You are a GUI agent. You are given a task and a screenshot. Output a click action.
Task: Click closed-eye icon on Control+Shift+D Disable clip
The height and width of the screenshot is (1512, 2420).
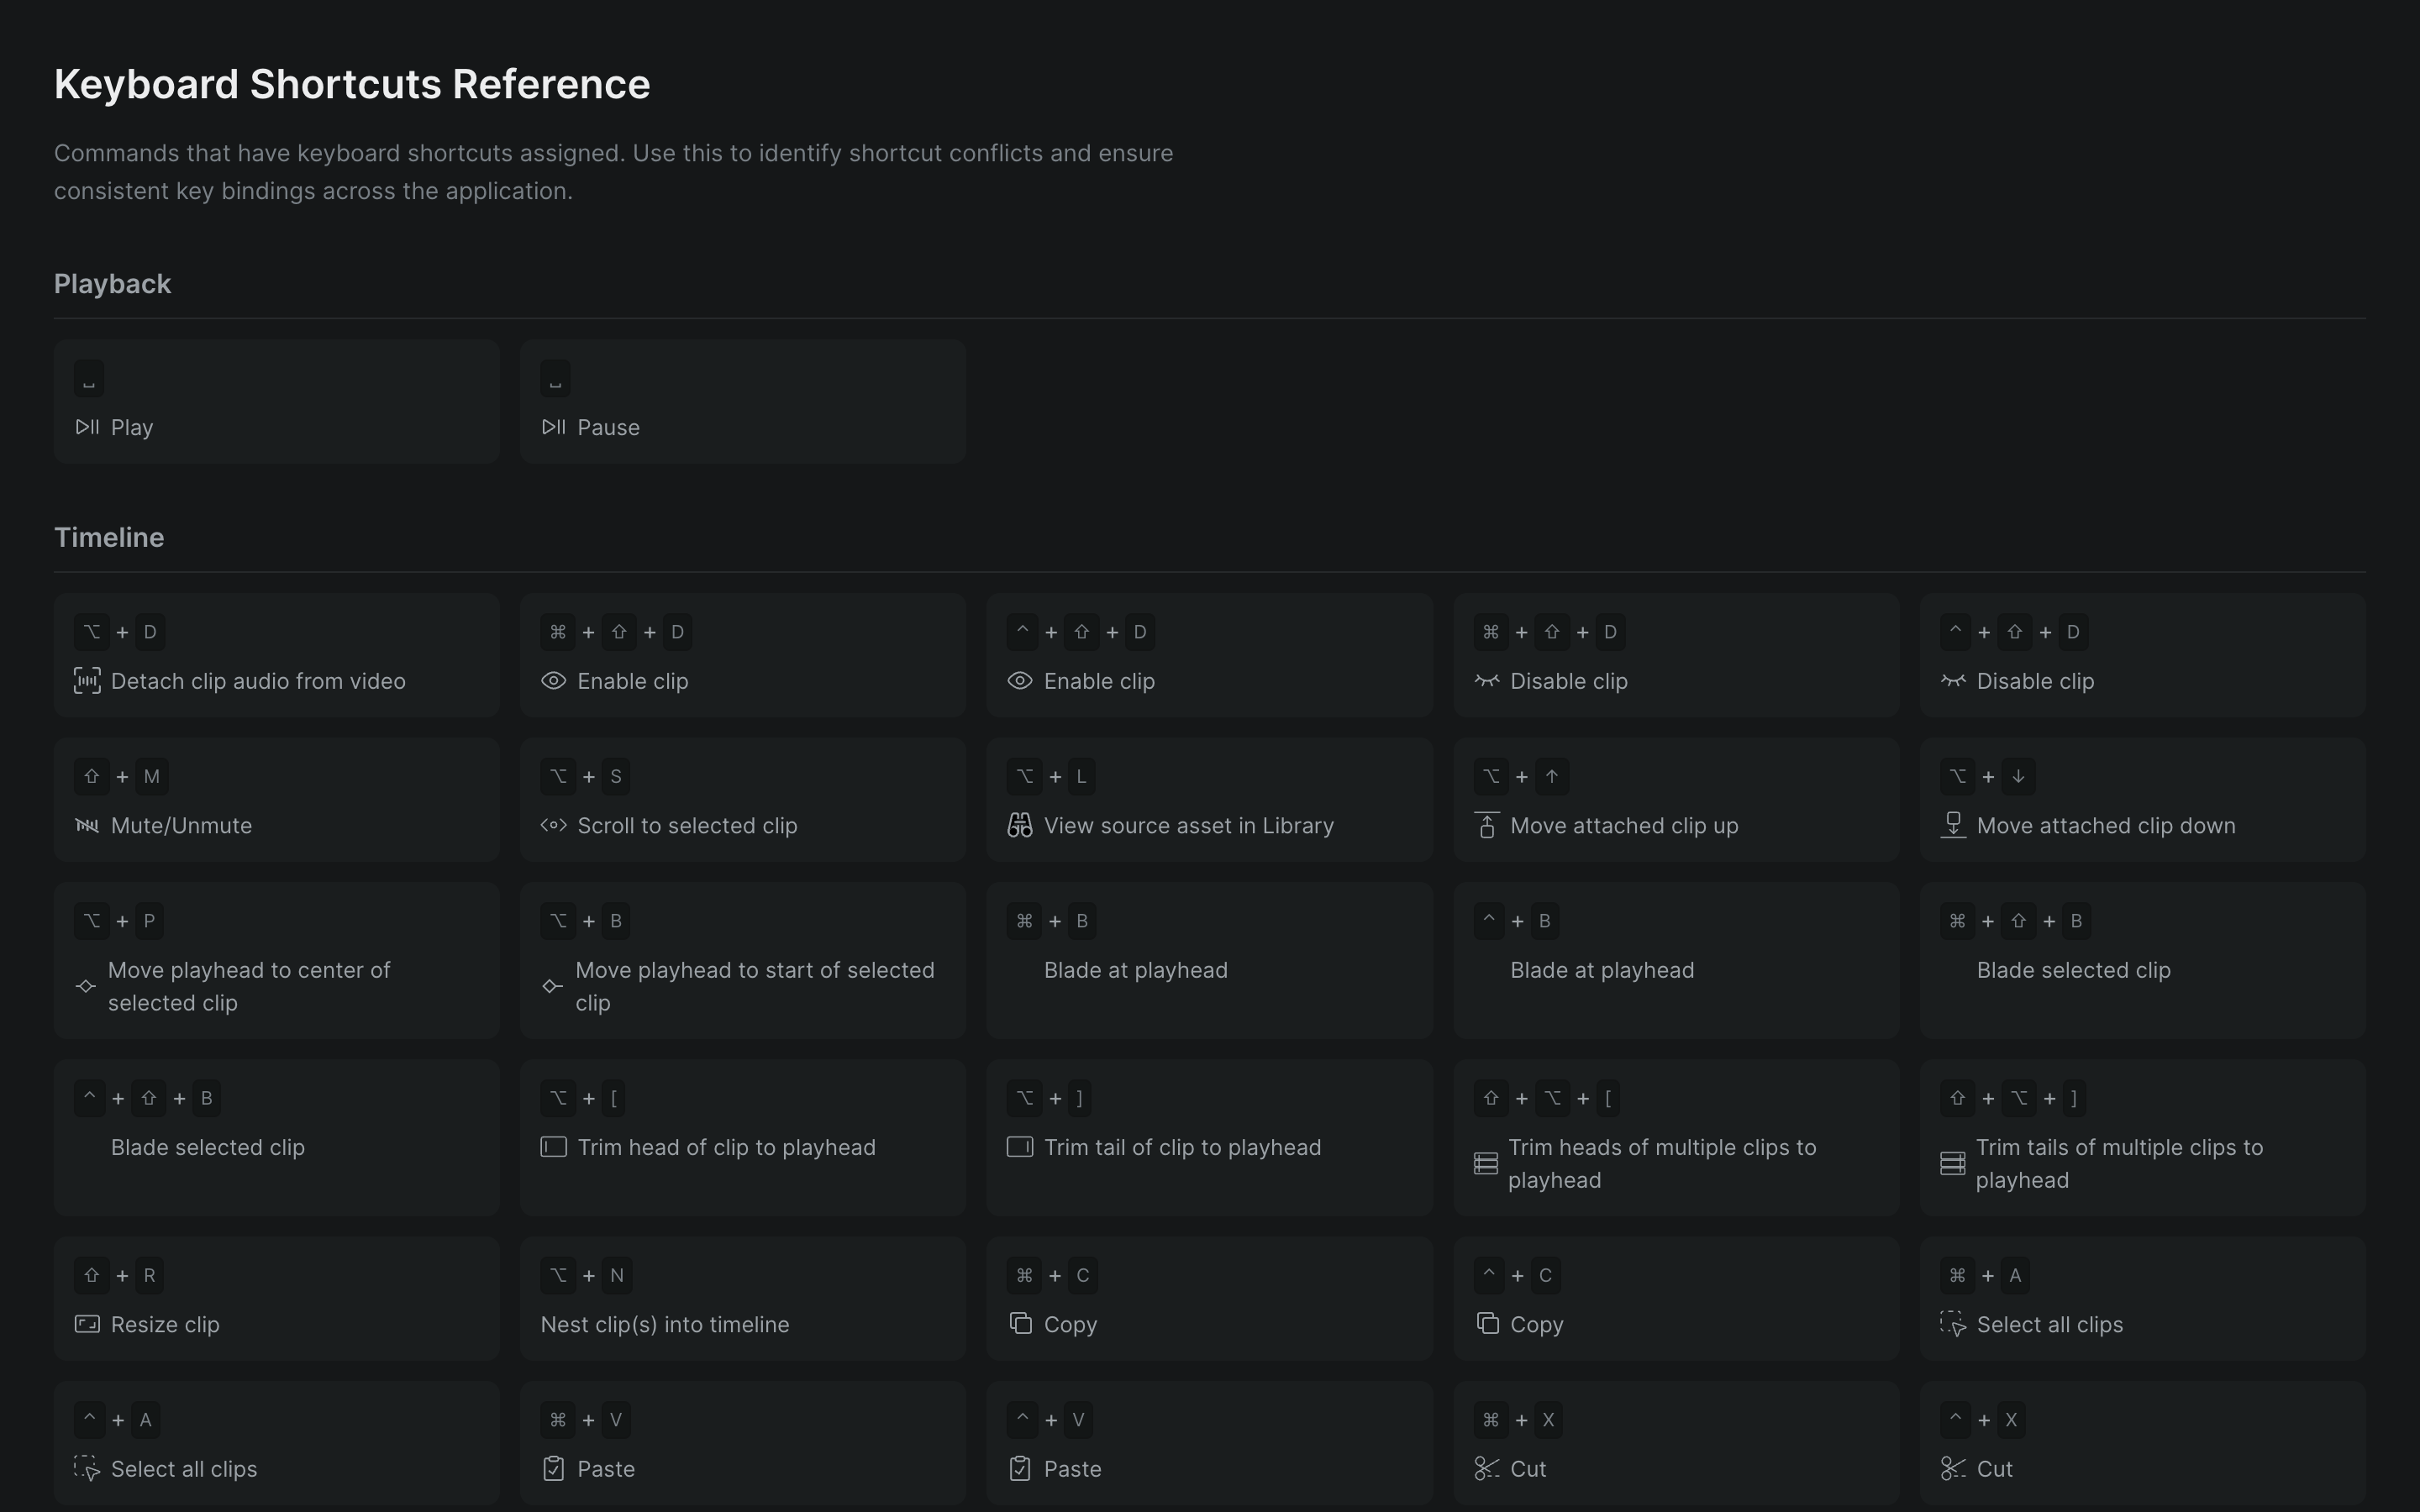(1953, 681)
